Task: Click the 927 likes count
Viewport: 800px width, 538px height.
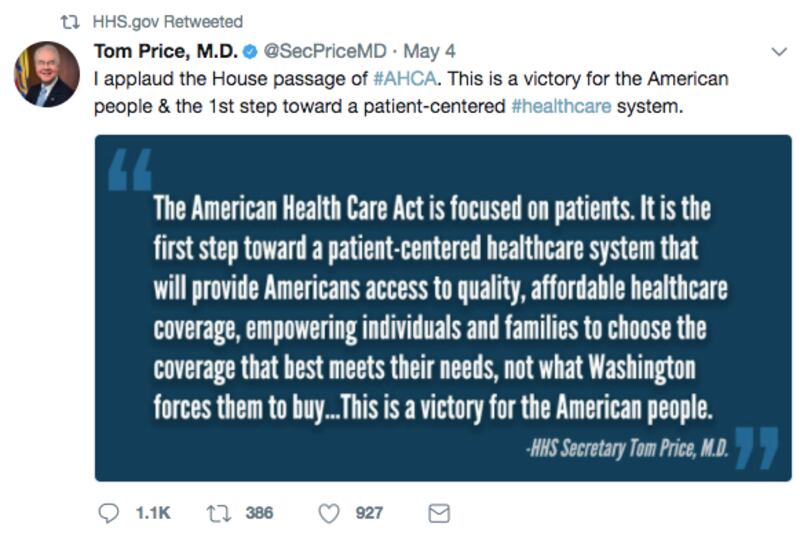Action: coord(369,513)
